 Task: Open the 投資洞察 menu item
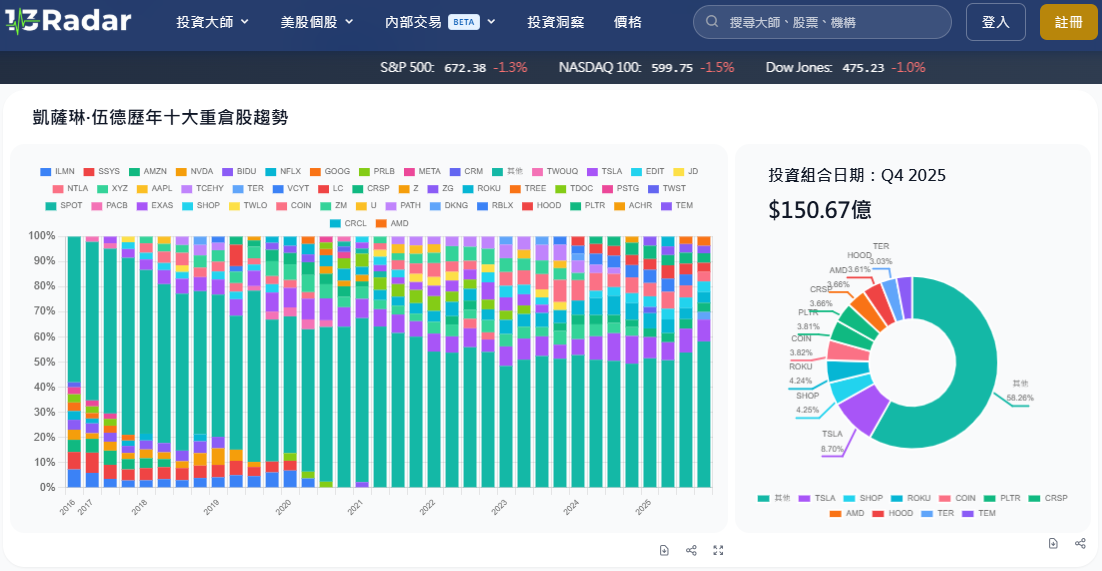point(555,22)
